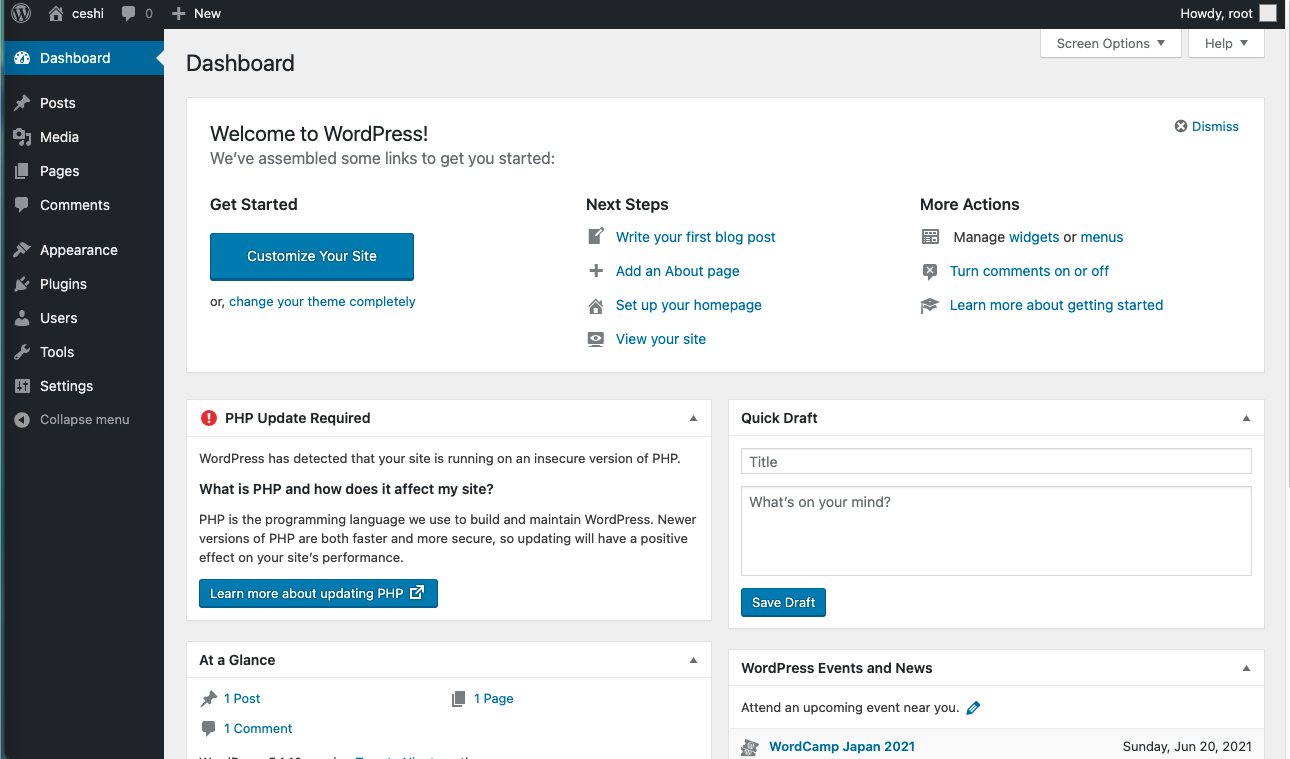1290x759 pixels.
Task: Click the root user avatar
Action: (1268, 13)
